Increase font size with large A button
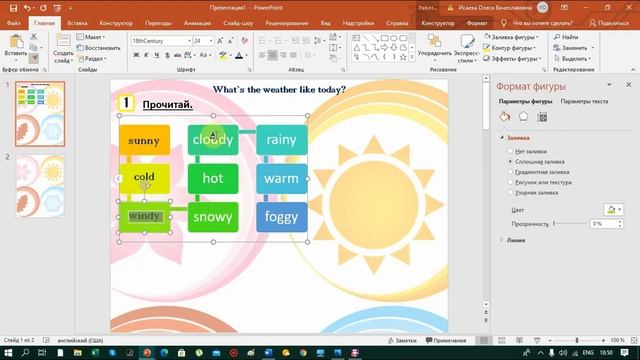The width and height of the screenshot is (640, 360). (x=220, y=41)
